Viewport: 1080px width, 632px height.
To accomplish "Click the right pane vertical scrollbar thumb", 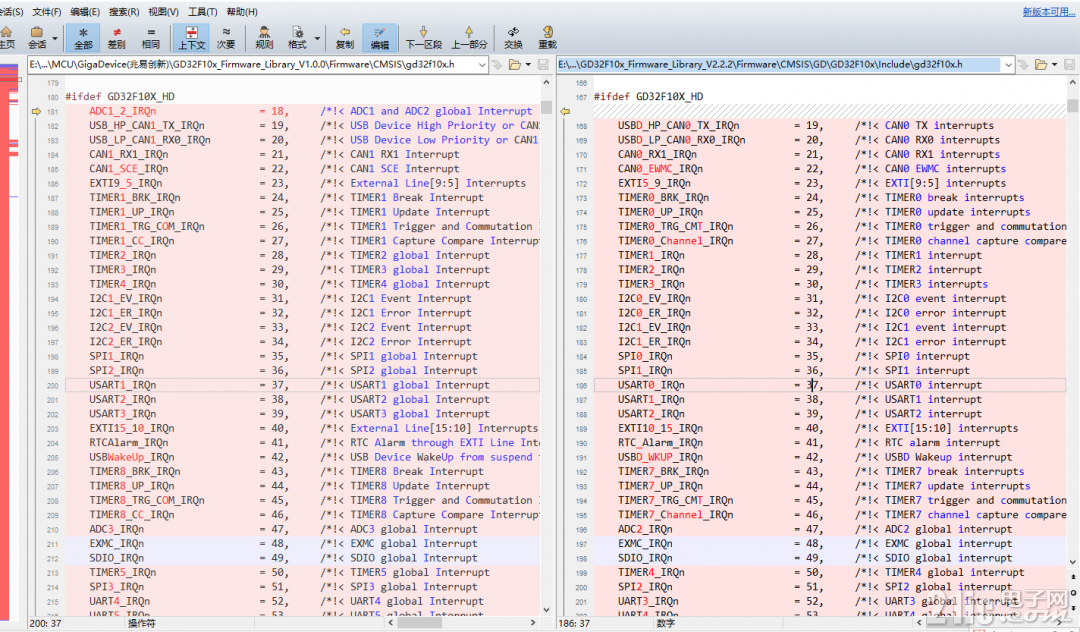I will [1072, 106].
